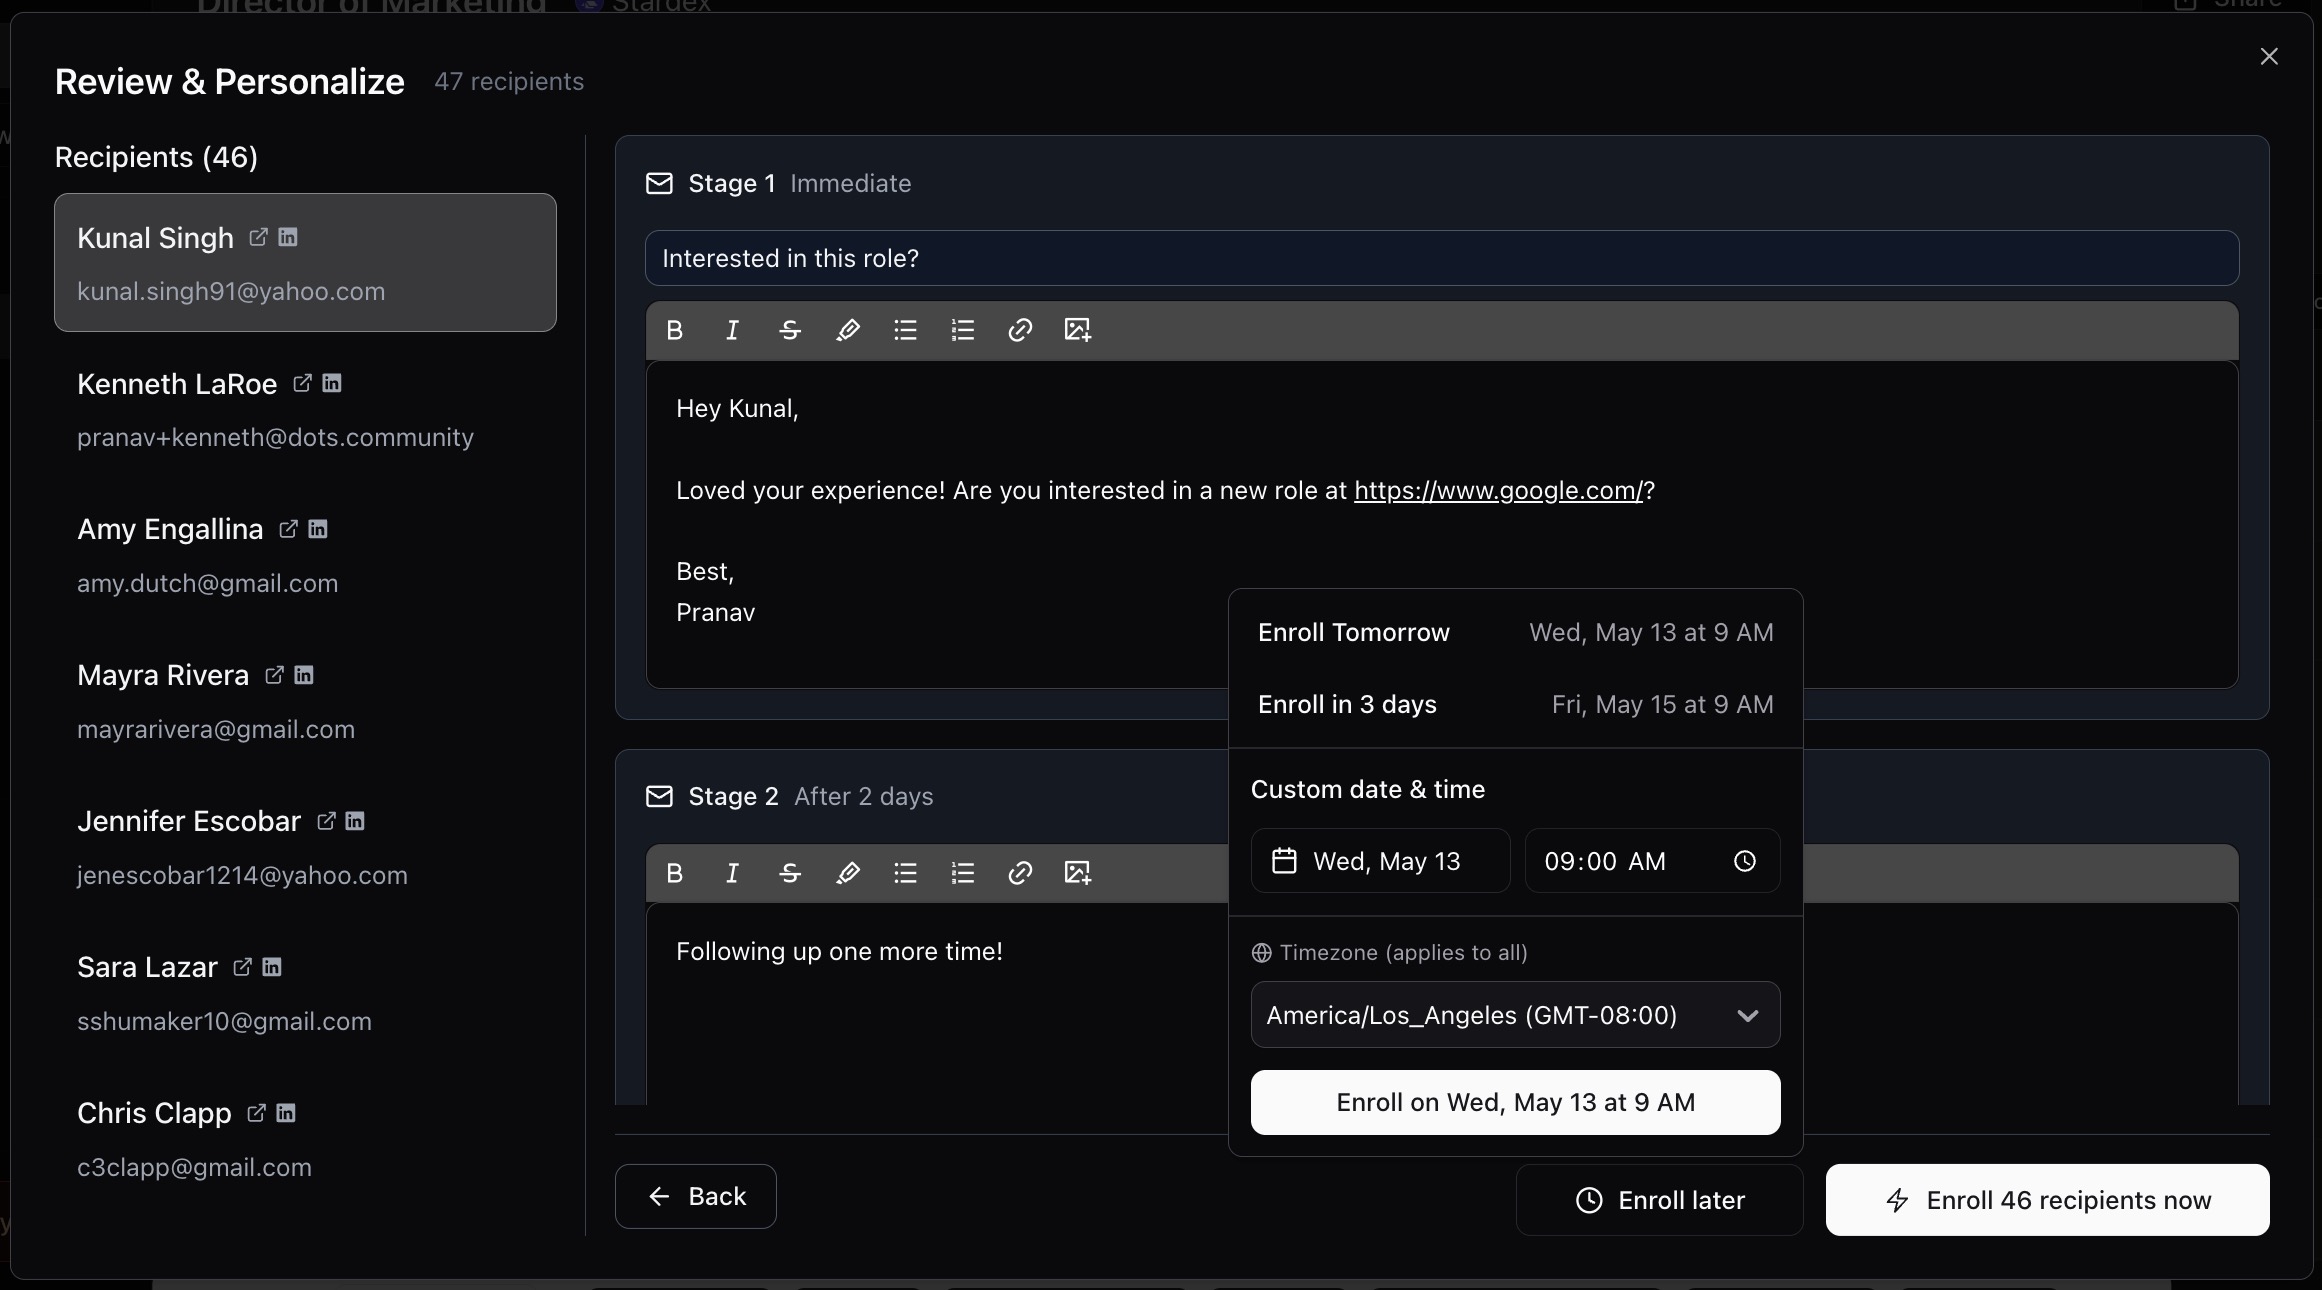The height and width of the screenshot is (1290, 2322).
Task: Toggle bold in Stage 2 toolbar
Action: [x=675, y=873]
